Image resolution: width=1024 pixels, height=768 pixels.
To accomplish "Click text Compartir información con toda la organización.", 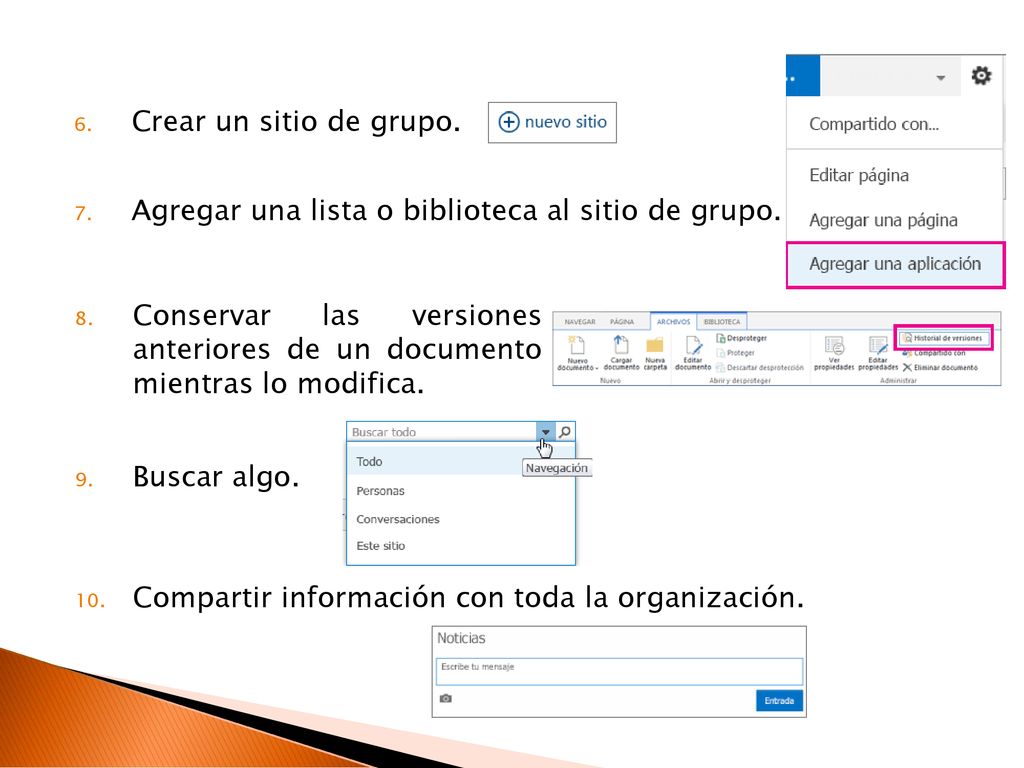I will point(468,598).
